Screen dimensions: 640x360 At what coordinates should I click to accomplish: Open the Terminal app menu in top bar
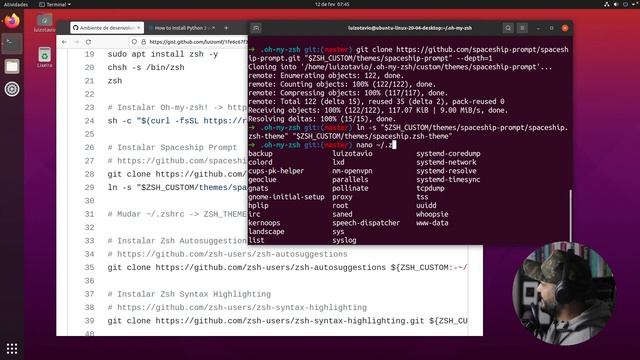point(55,4)
